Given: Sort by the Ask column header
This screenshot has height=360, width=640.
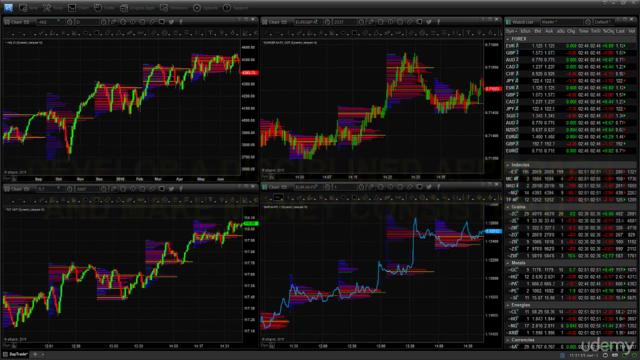Looking at the screenshot, I should pyautogui.click(x=549, y=31).
